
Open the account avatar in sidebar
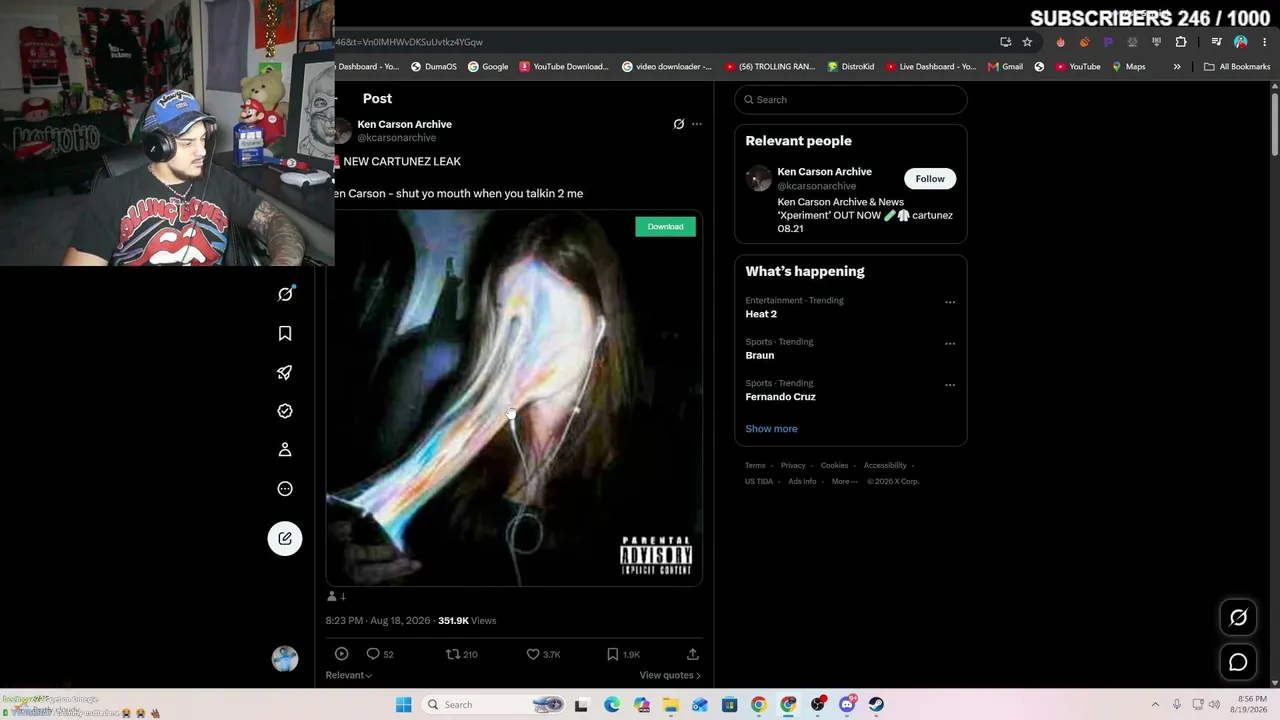click(285, 658)
